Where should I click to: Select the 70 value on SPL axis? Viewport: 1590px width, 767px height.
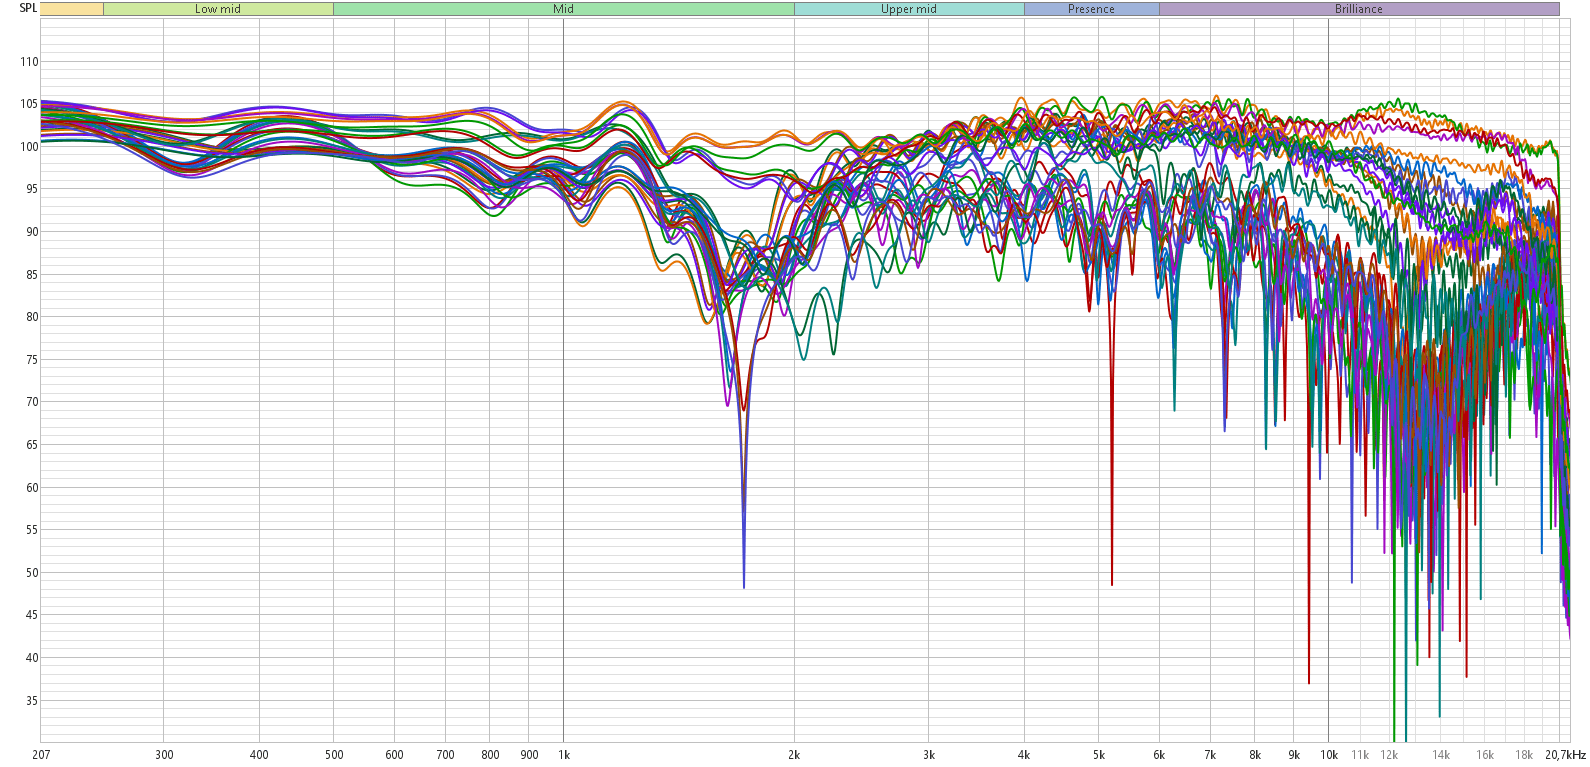[32, 402]
